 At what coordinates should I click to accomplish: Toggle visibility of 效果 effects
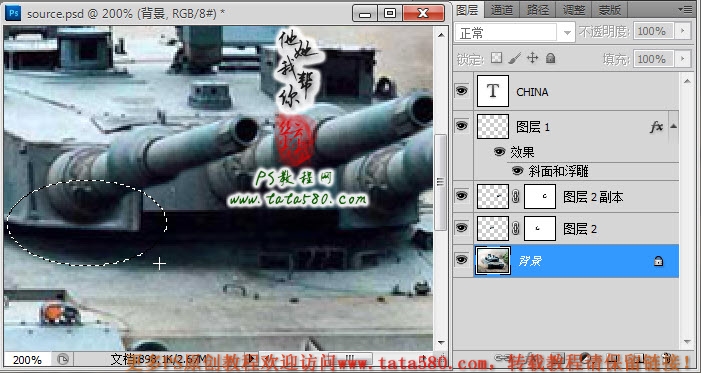(499, 152)
